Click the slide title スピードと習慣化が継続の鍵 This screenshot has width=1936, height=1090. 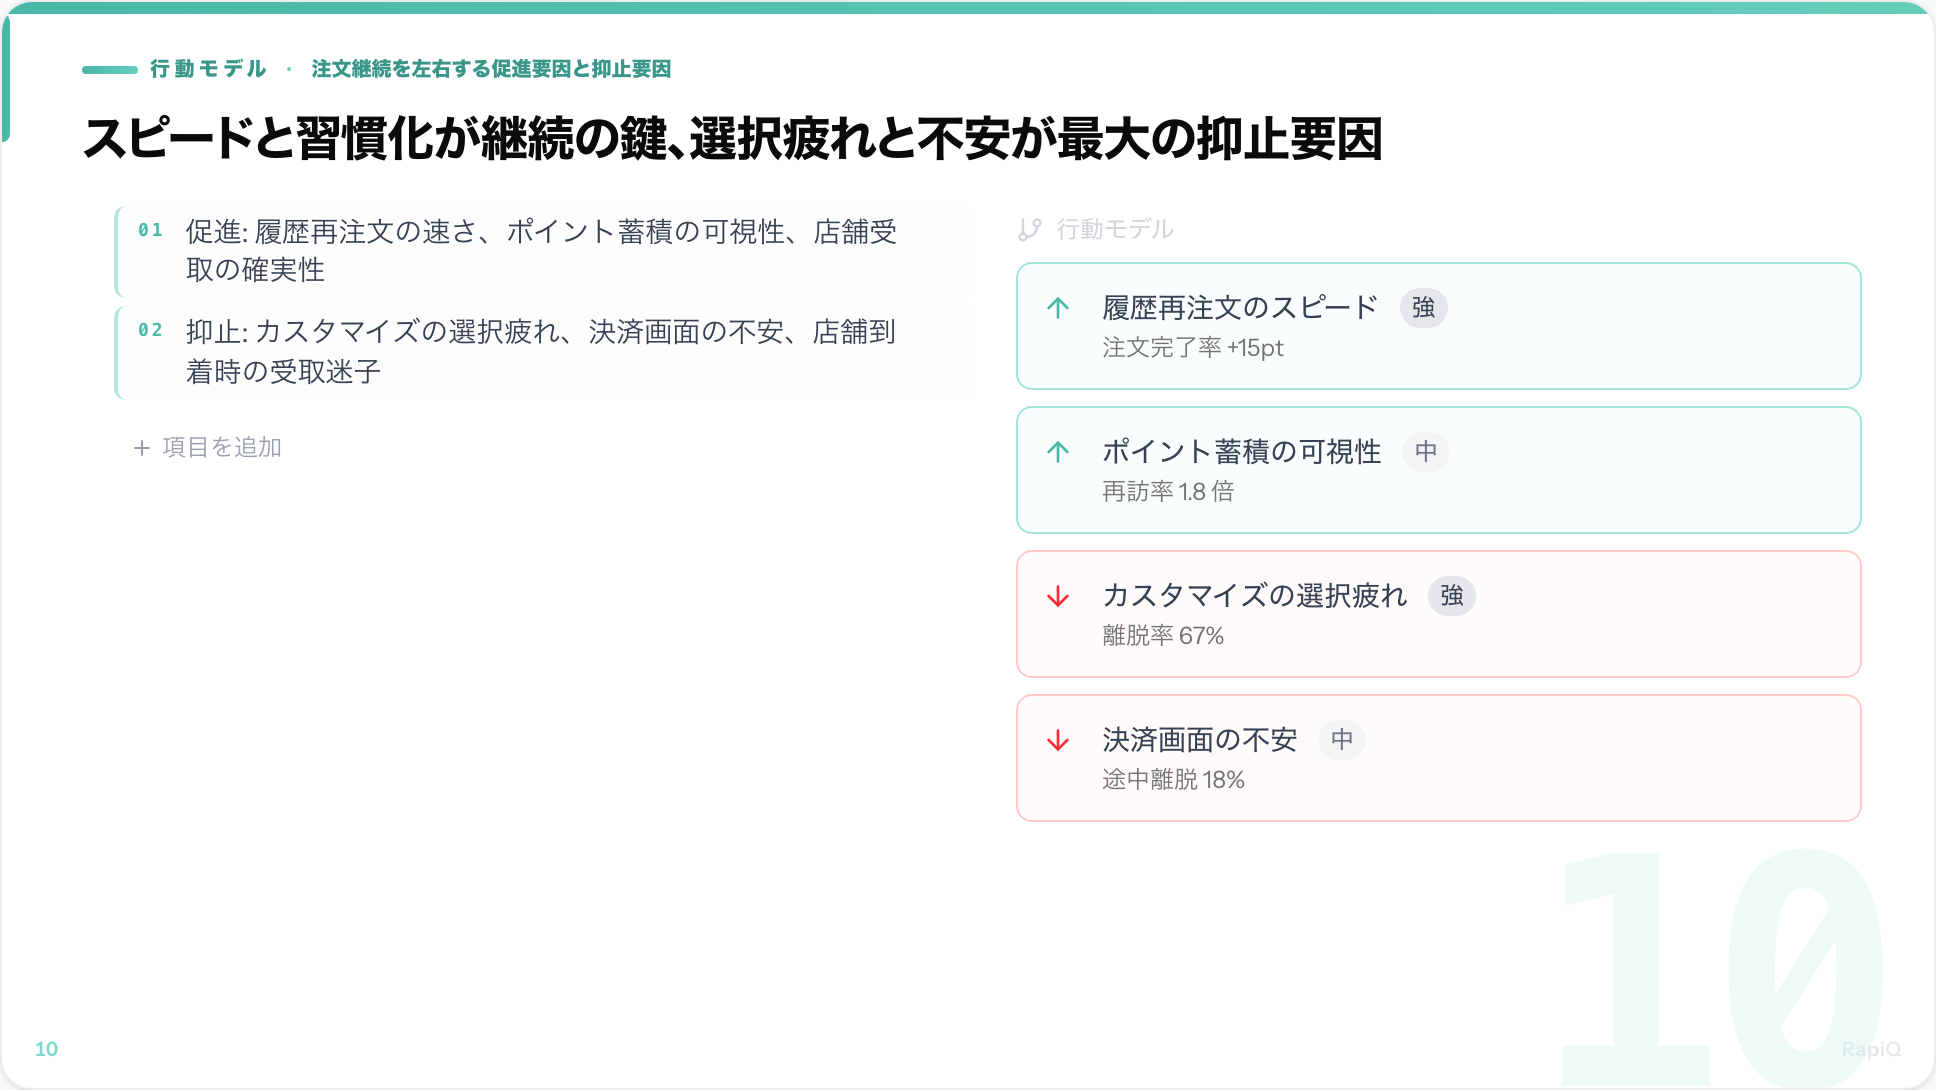point(733,138)
